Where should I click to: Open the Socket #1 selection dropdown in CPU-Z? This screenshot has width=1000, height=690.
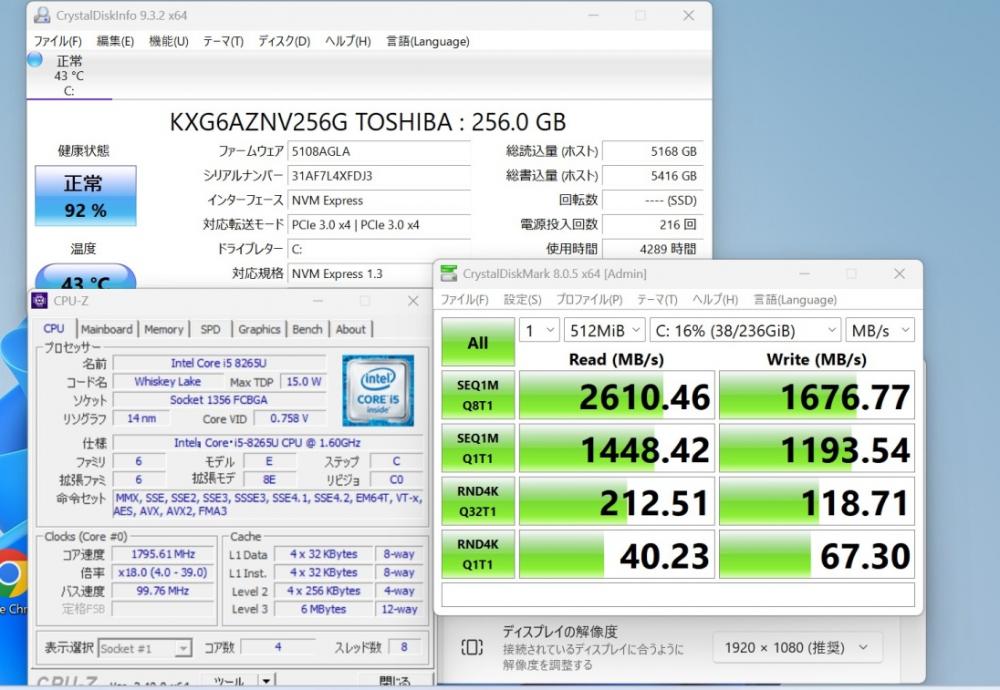tap(145, 649)
